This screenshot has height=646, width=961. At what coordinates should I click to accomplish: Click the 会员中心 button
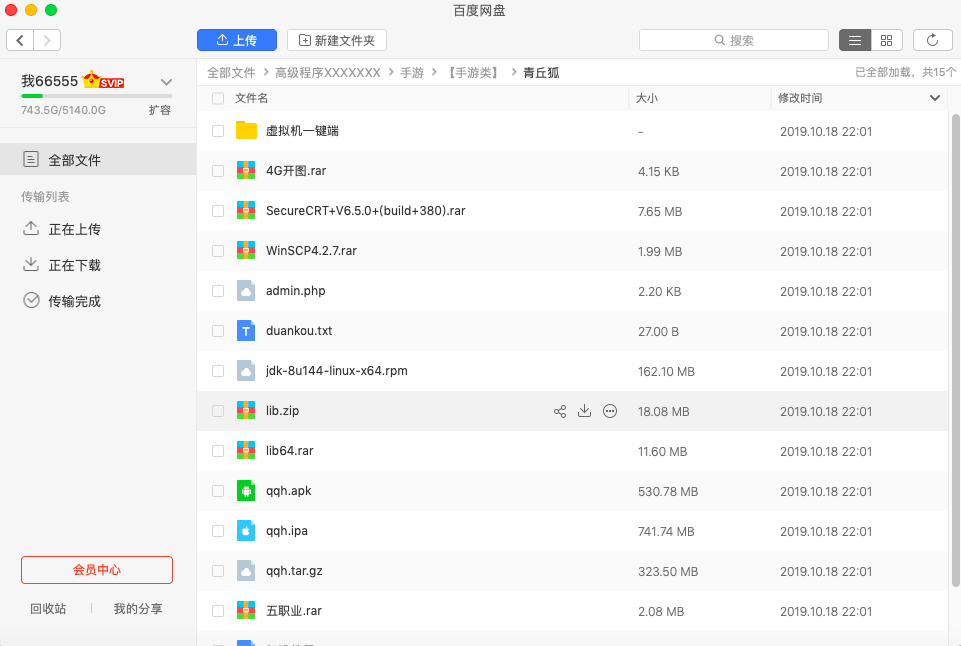[97, 569]
